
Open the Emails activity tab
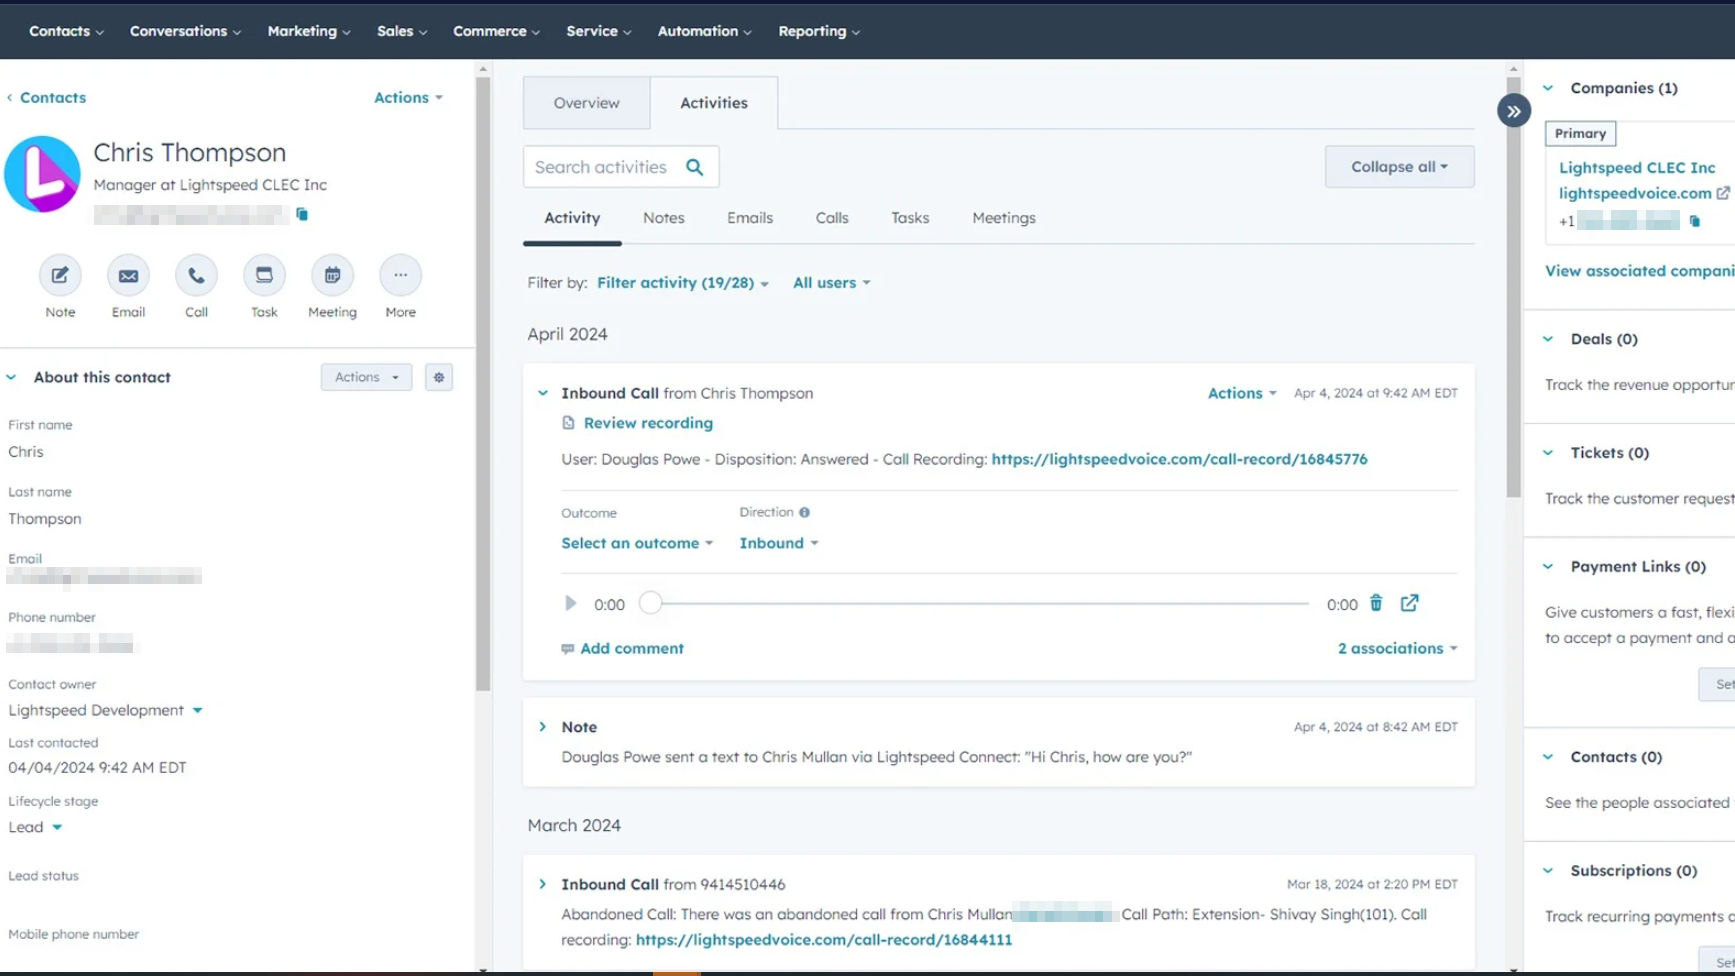click(x=749, y=218)
